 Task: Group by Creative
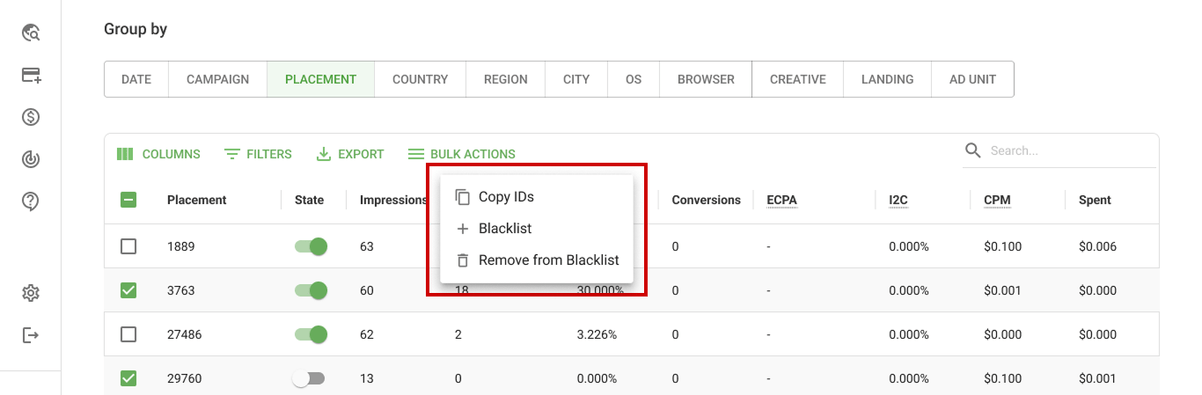click(x=798, y=79)
